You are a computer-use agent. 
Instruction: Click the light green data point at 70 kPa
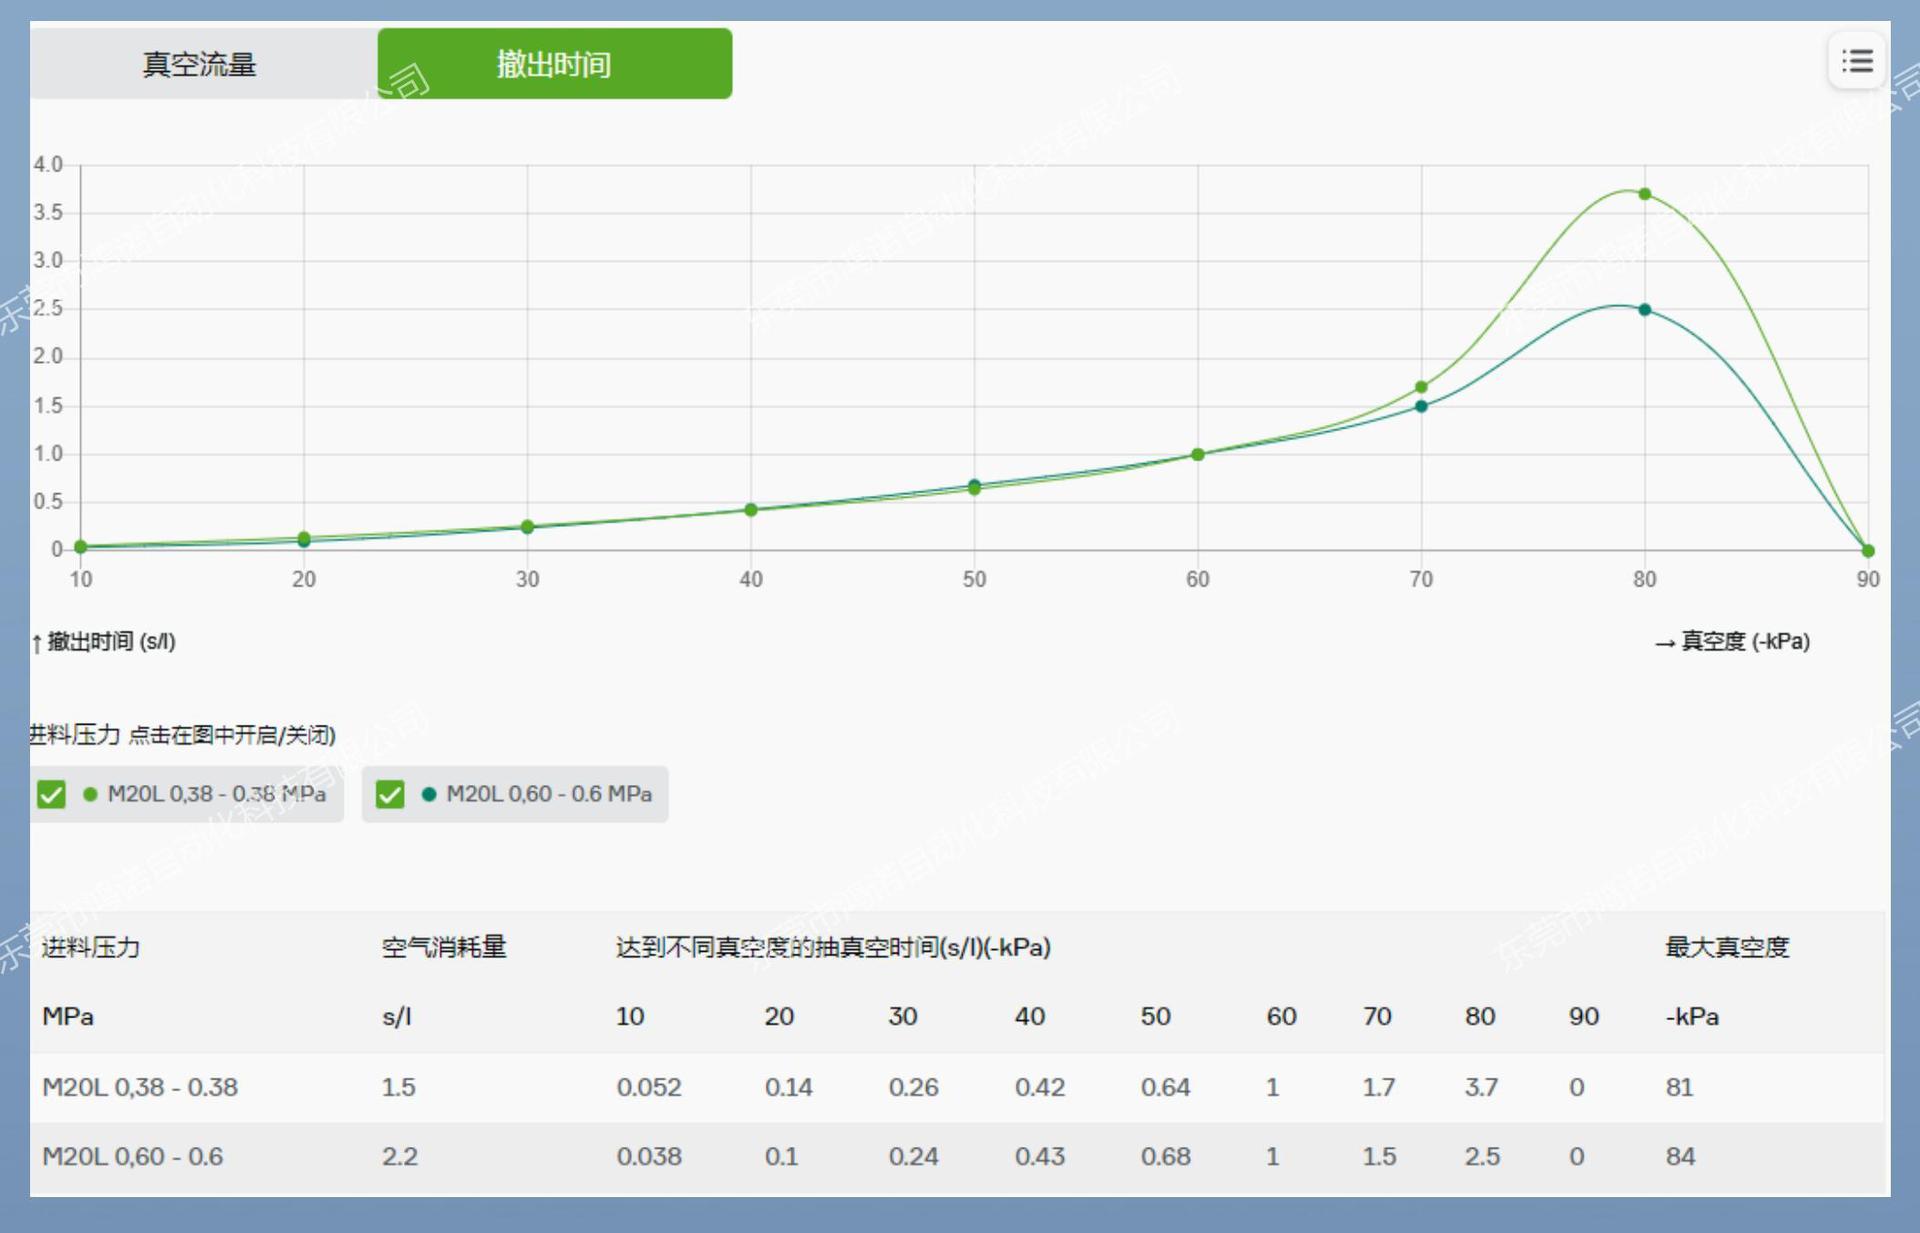click(1421, 387)
